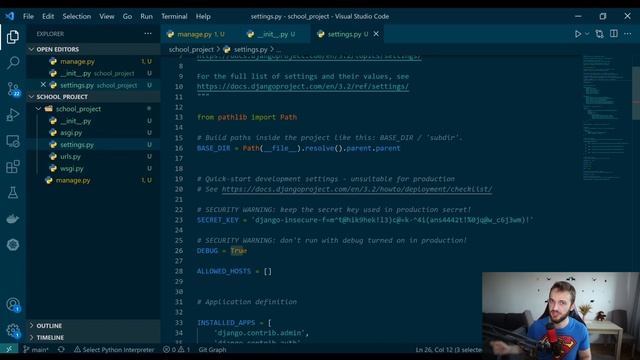Click INSTALLED_APPS on line 33
640x360 pixels.
(x=226, y=322)
